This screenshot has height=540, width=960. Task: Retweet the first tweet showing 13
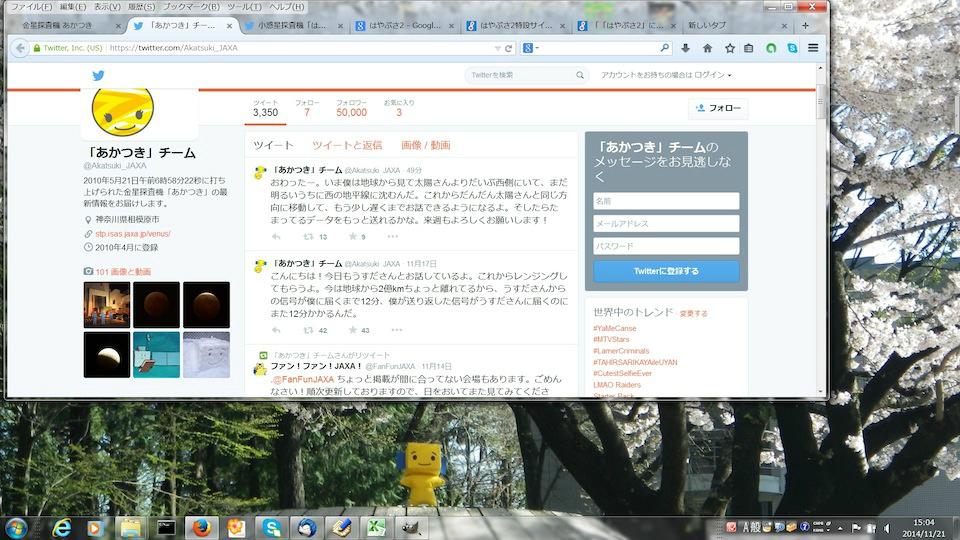(x=309, y=236)
